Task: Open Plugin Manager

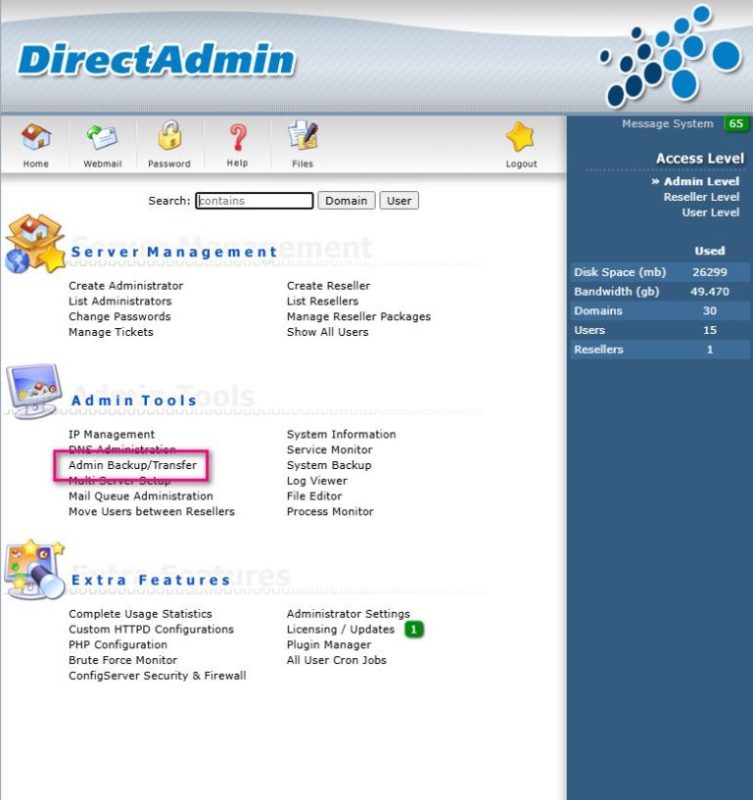Action: click(x=329, y=644)
